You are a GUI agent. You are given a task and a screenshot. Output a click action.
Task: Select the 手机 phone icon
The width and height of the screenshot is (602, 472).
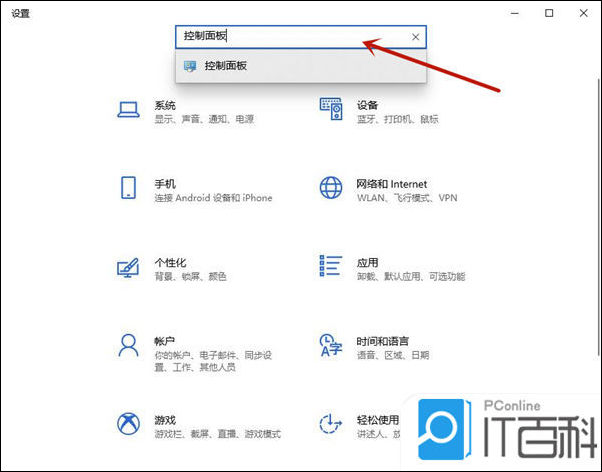[x=128, y=188]
